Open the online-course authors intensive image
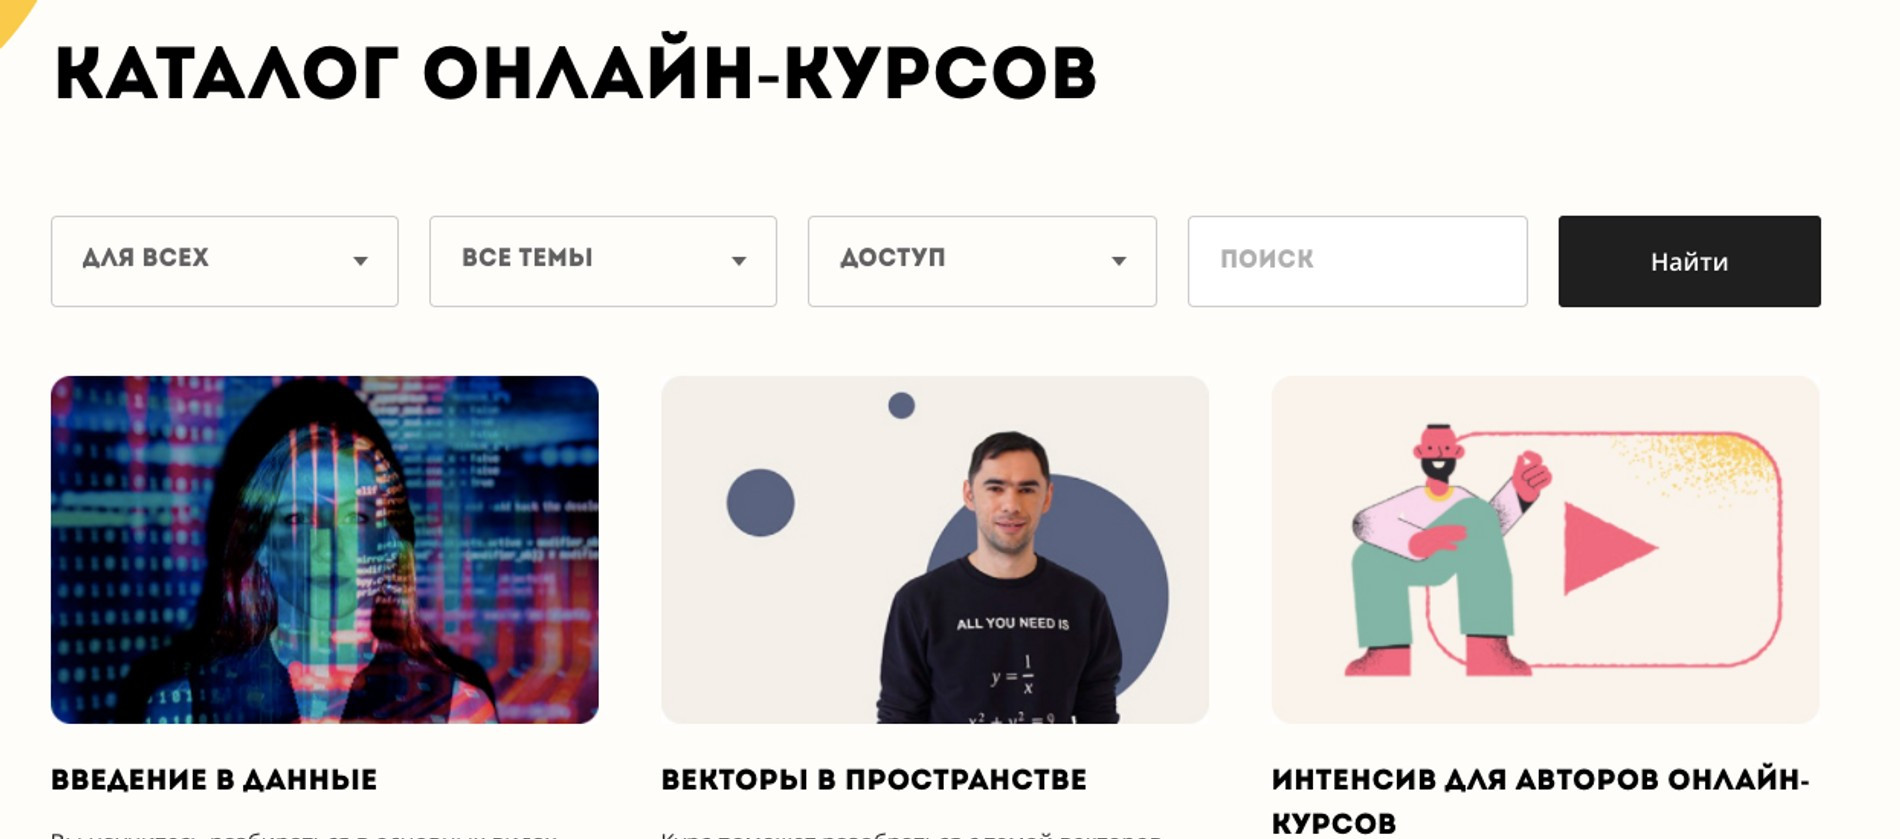 click(1545, 549)
